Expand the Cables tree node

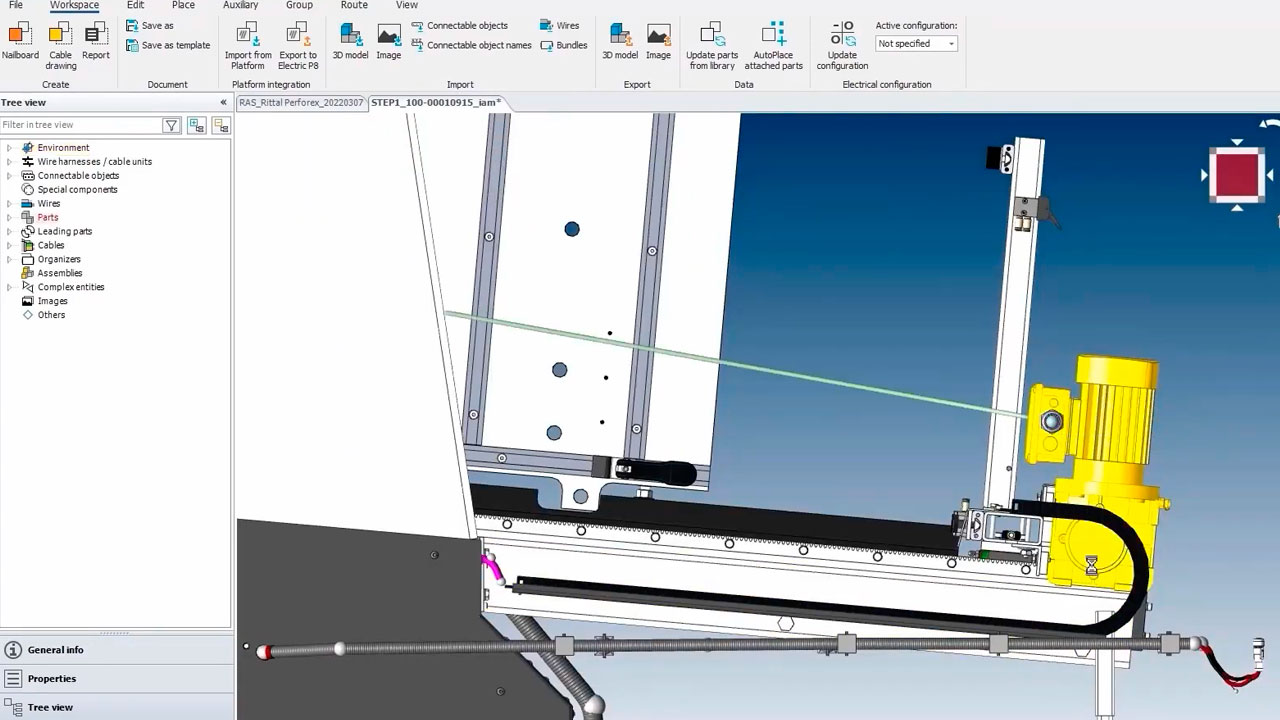[10, 246]
